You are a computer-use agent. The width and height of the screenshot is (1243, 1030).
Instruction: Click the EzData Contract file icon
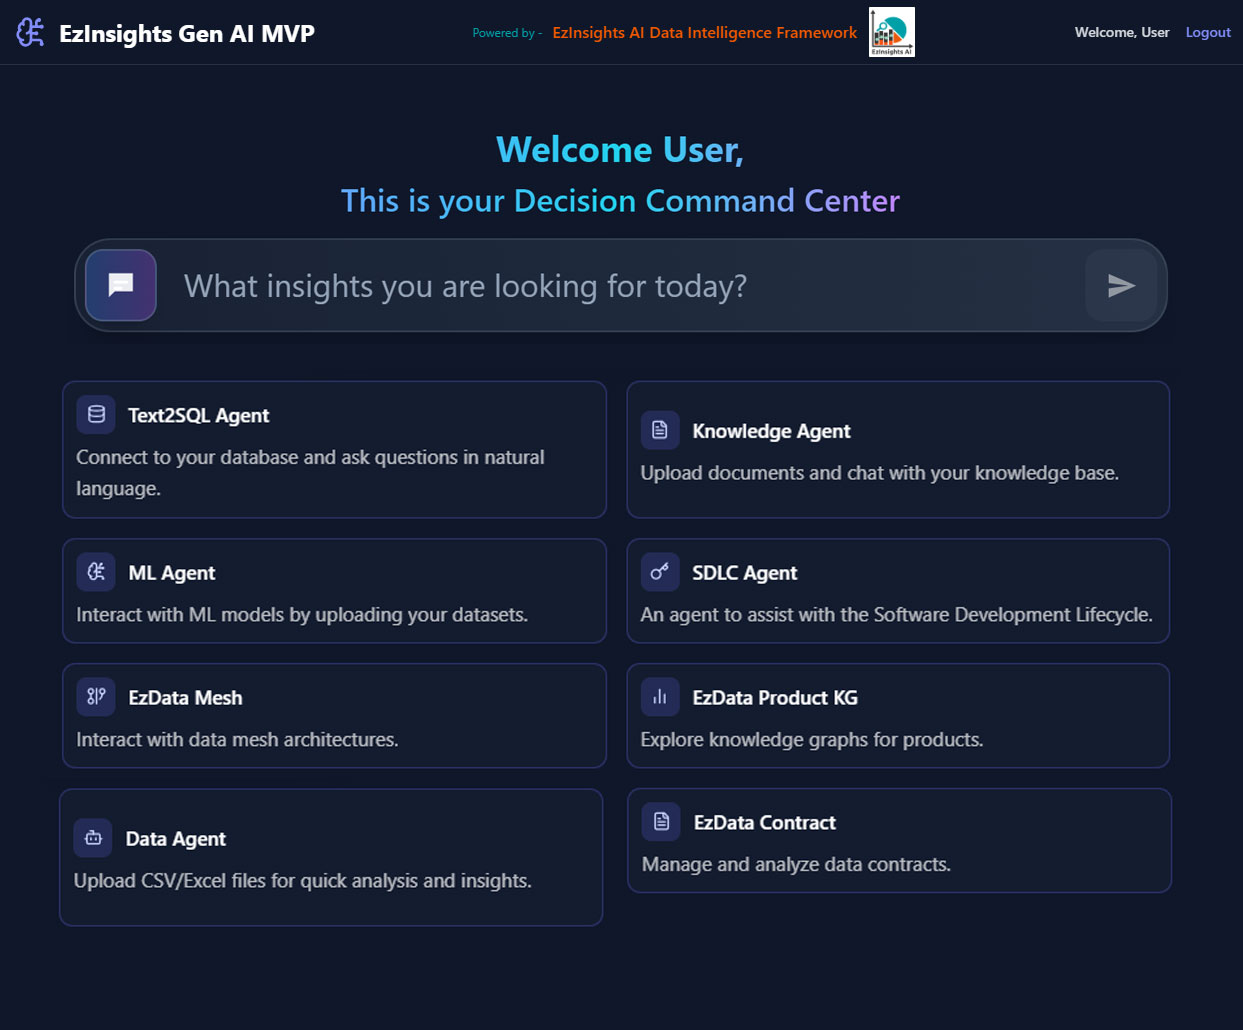point(661,822)
